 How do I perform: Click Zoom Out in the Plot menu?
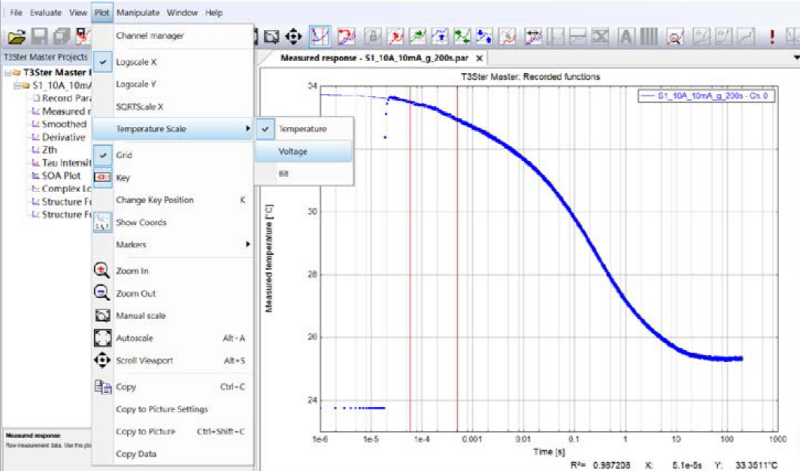173,293
